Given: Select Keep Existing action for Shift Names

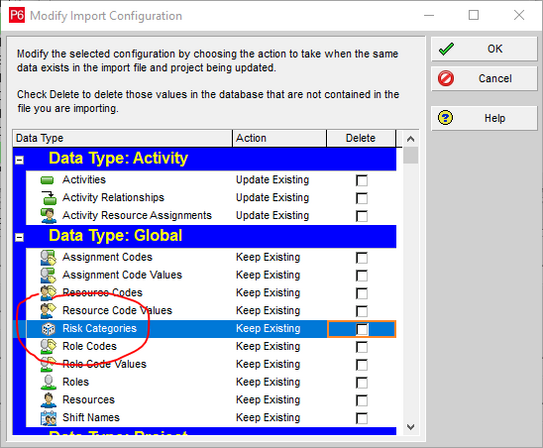Looking at the screenshot, I should tap(268, 418).
